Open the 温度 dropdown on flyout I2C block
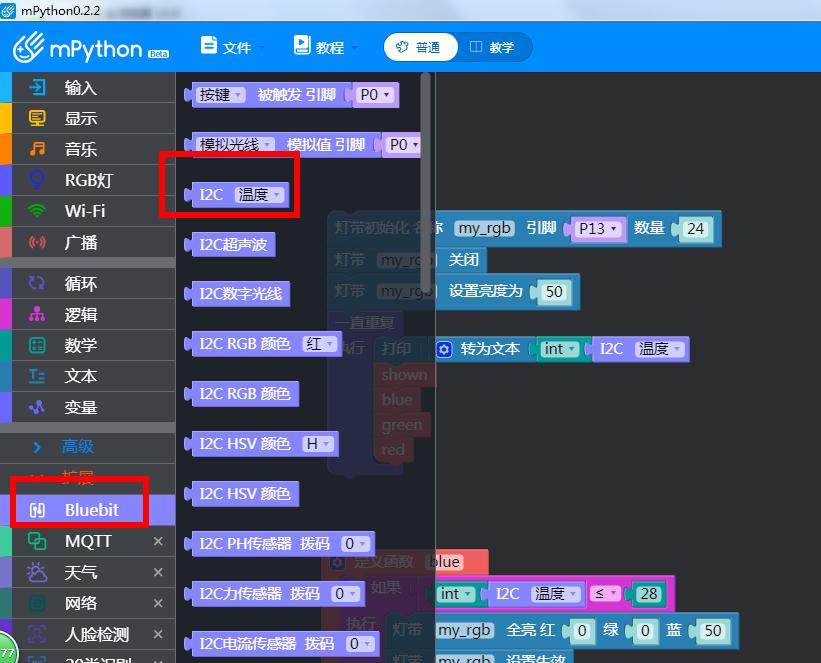821x663 pixels. point(260,195)
